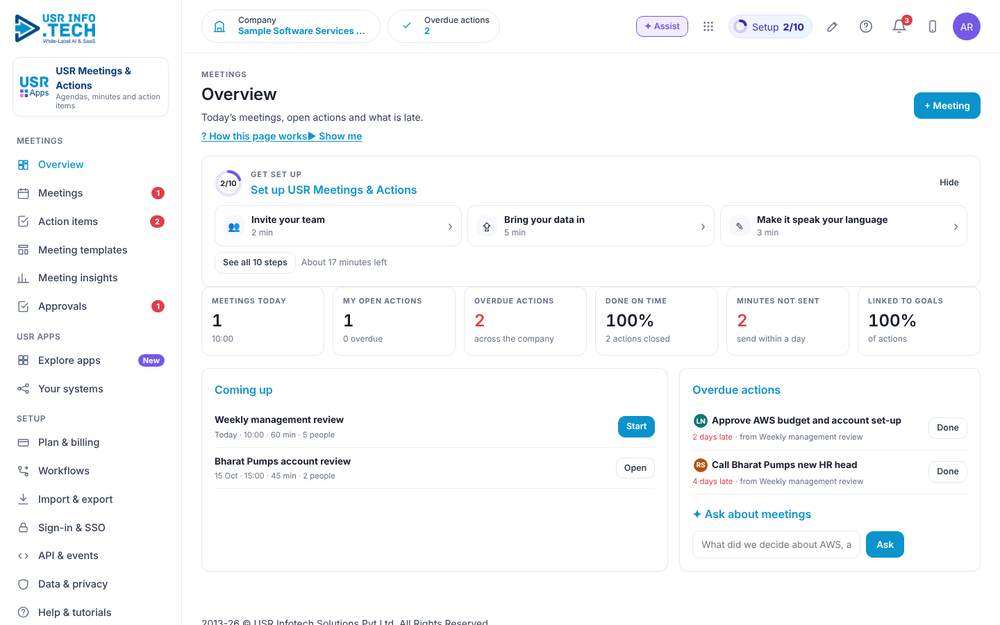Expand the Invite your team step chevron

(450, 226)
